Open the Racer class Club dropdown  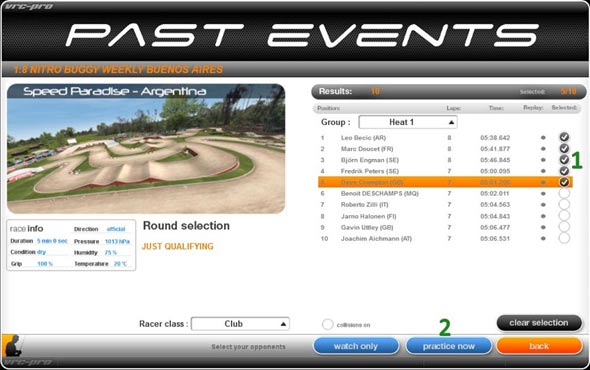[240, 324]
